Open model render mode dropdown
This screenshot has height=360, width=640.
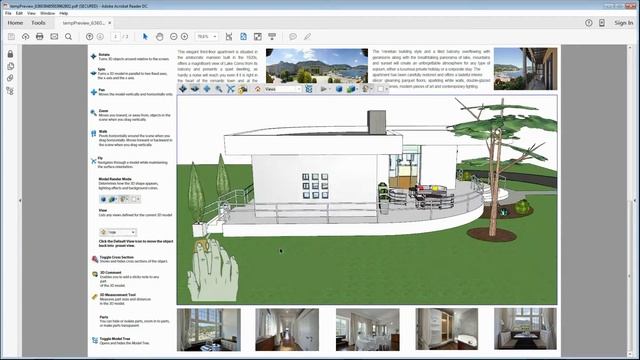351,89
